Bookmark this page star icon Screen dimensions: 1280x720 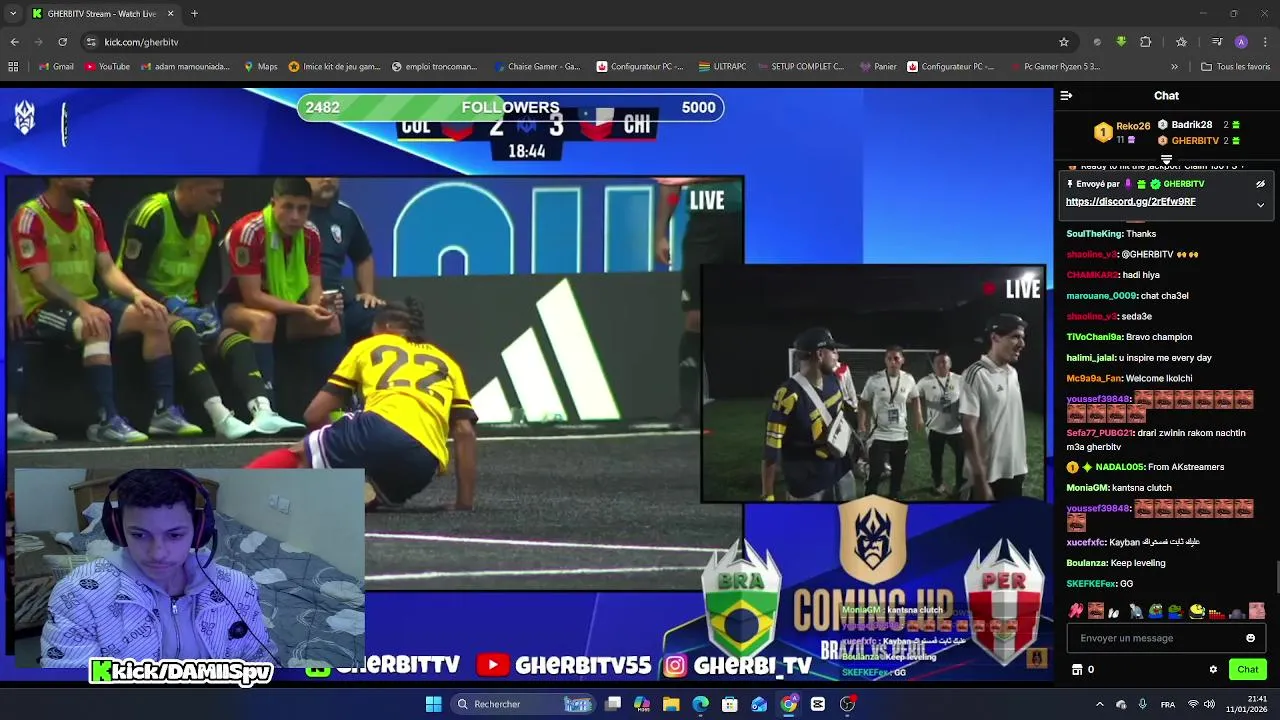pyautogui.click(x=1064, y=42)
